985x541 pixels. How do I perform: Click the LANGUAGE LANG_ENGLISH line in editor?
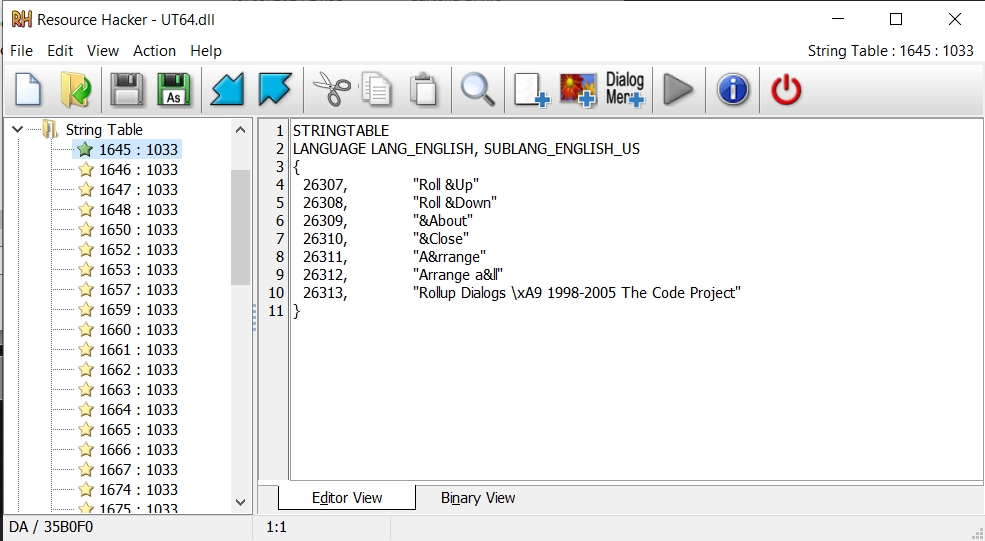point(466,149)
